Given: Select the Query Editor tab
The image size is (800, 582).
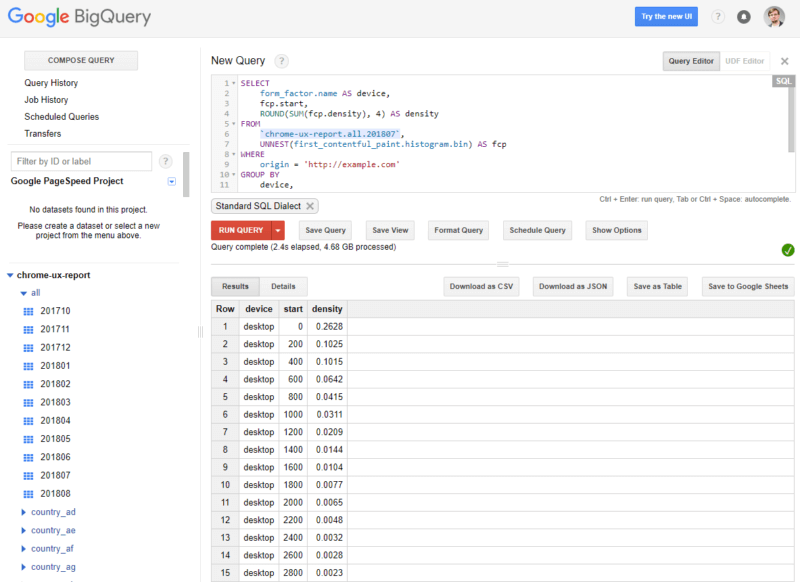Looking at the screenshot, I should pos(691,61).
